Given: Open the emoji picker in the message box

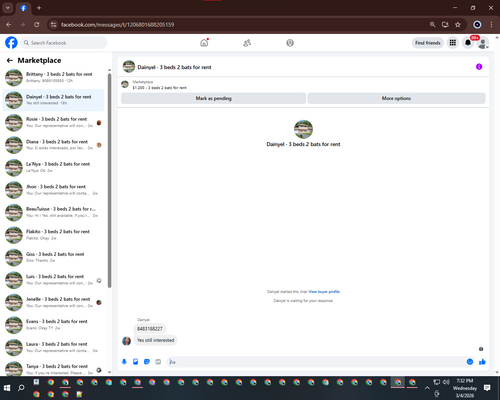Looking at the screenshot, I should point(470,362).
